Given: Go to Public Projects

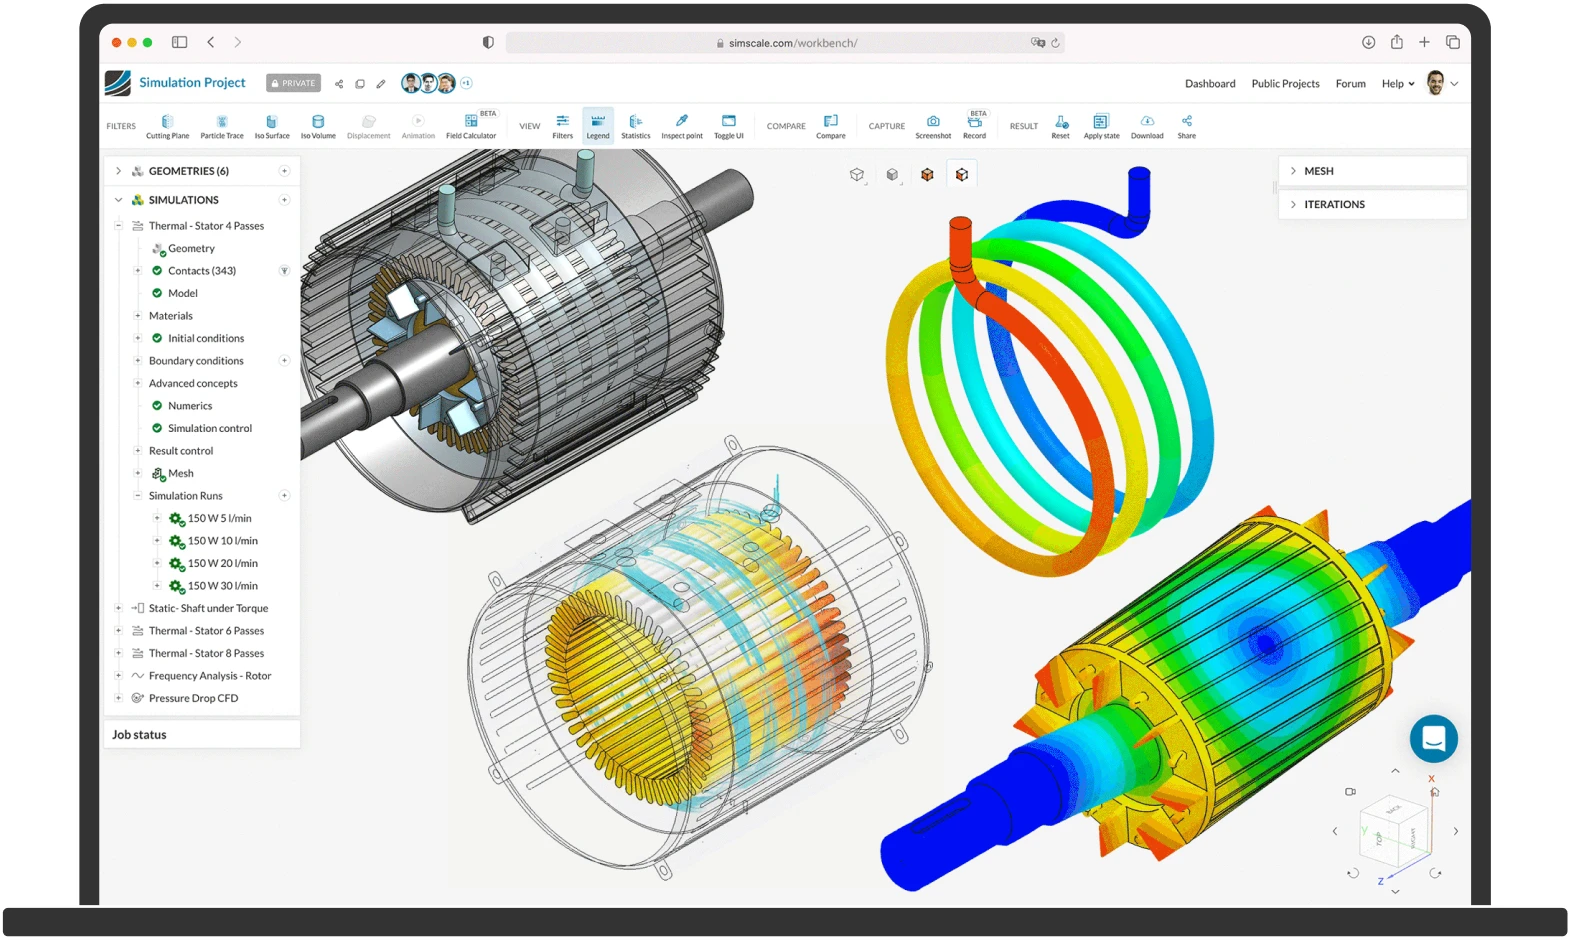Looking at the screenshot, I should coord(1285,84).
